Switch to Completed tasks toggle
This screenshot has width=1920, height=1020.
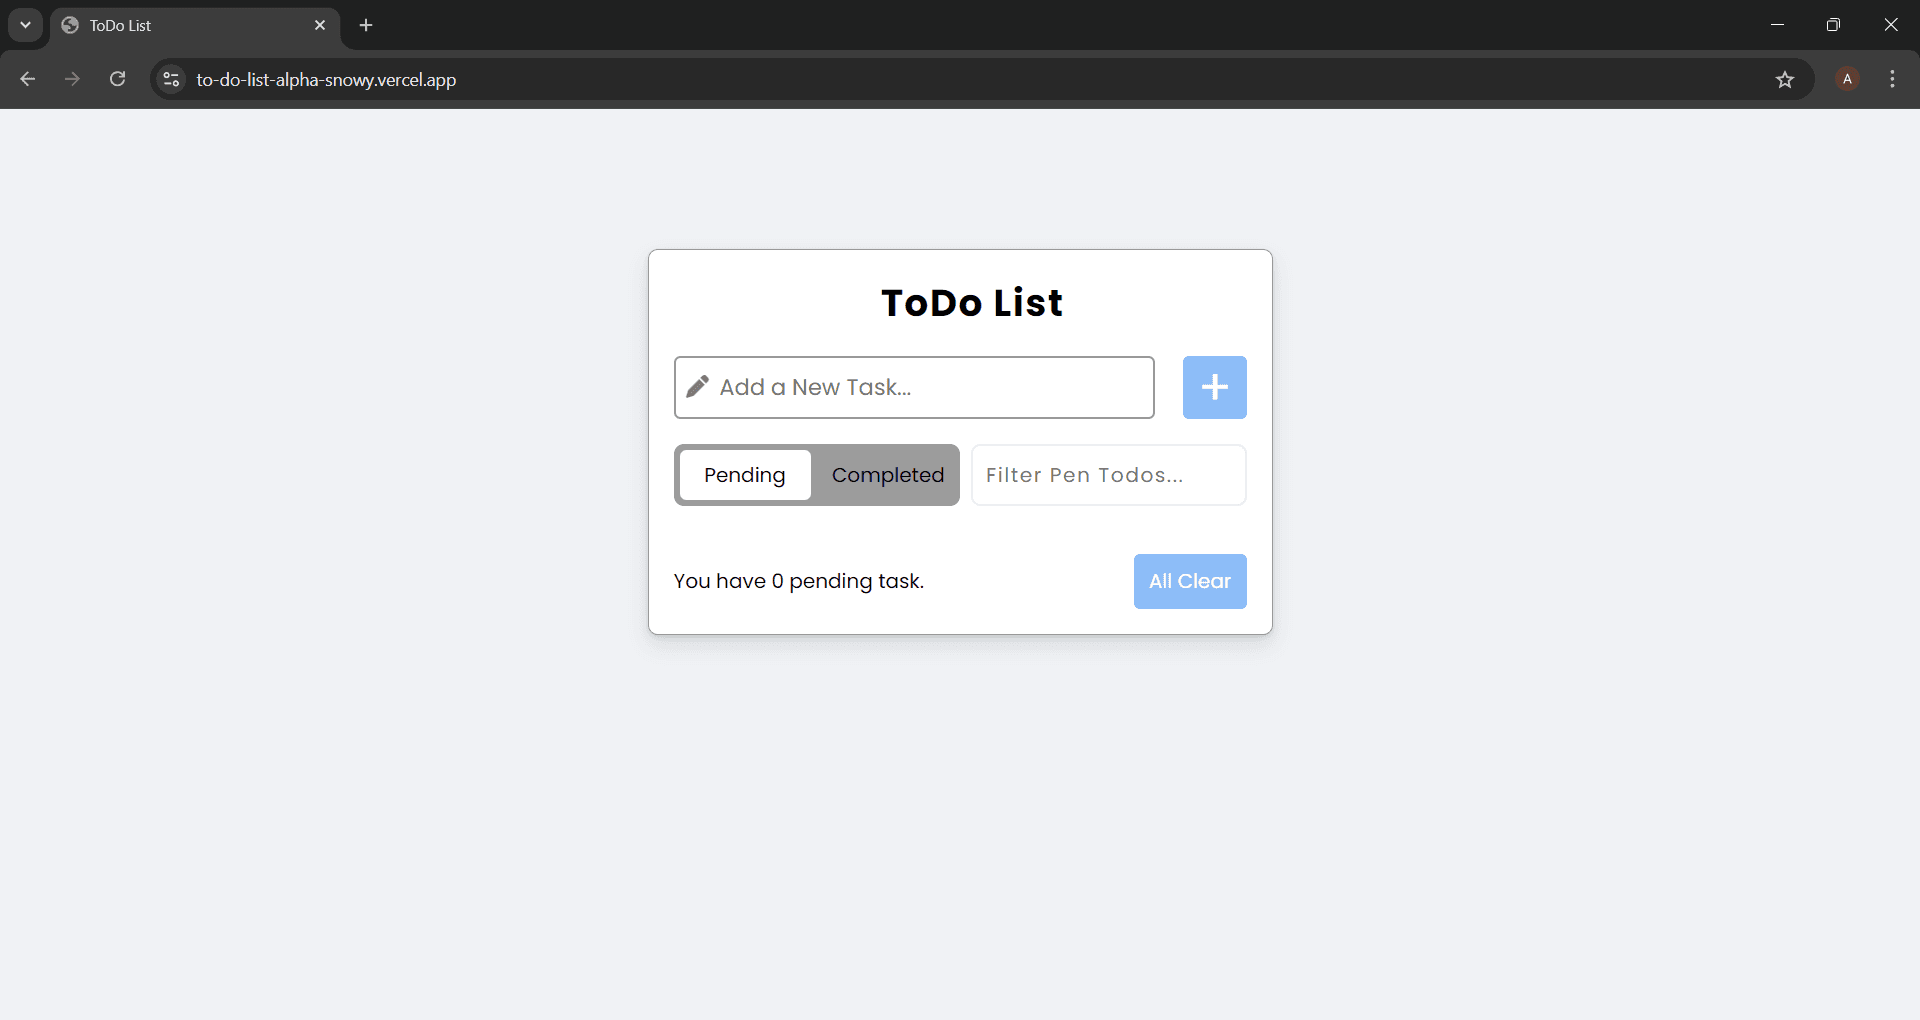887,475
